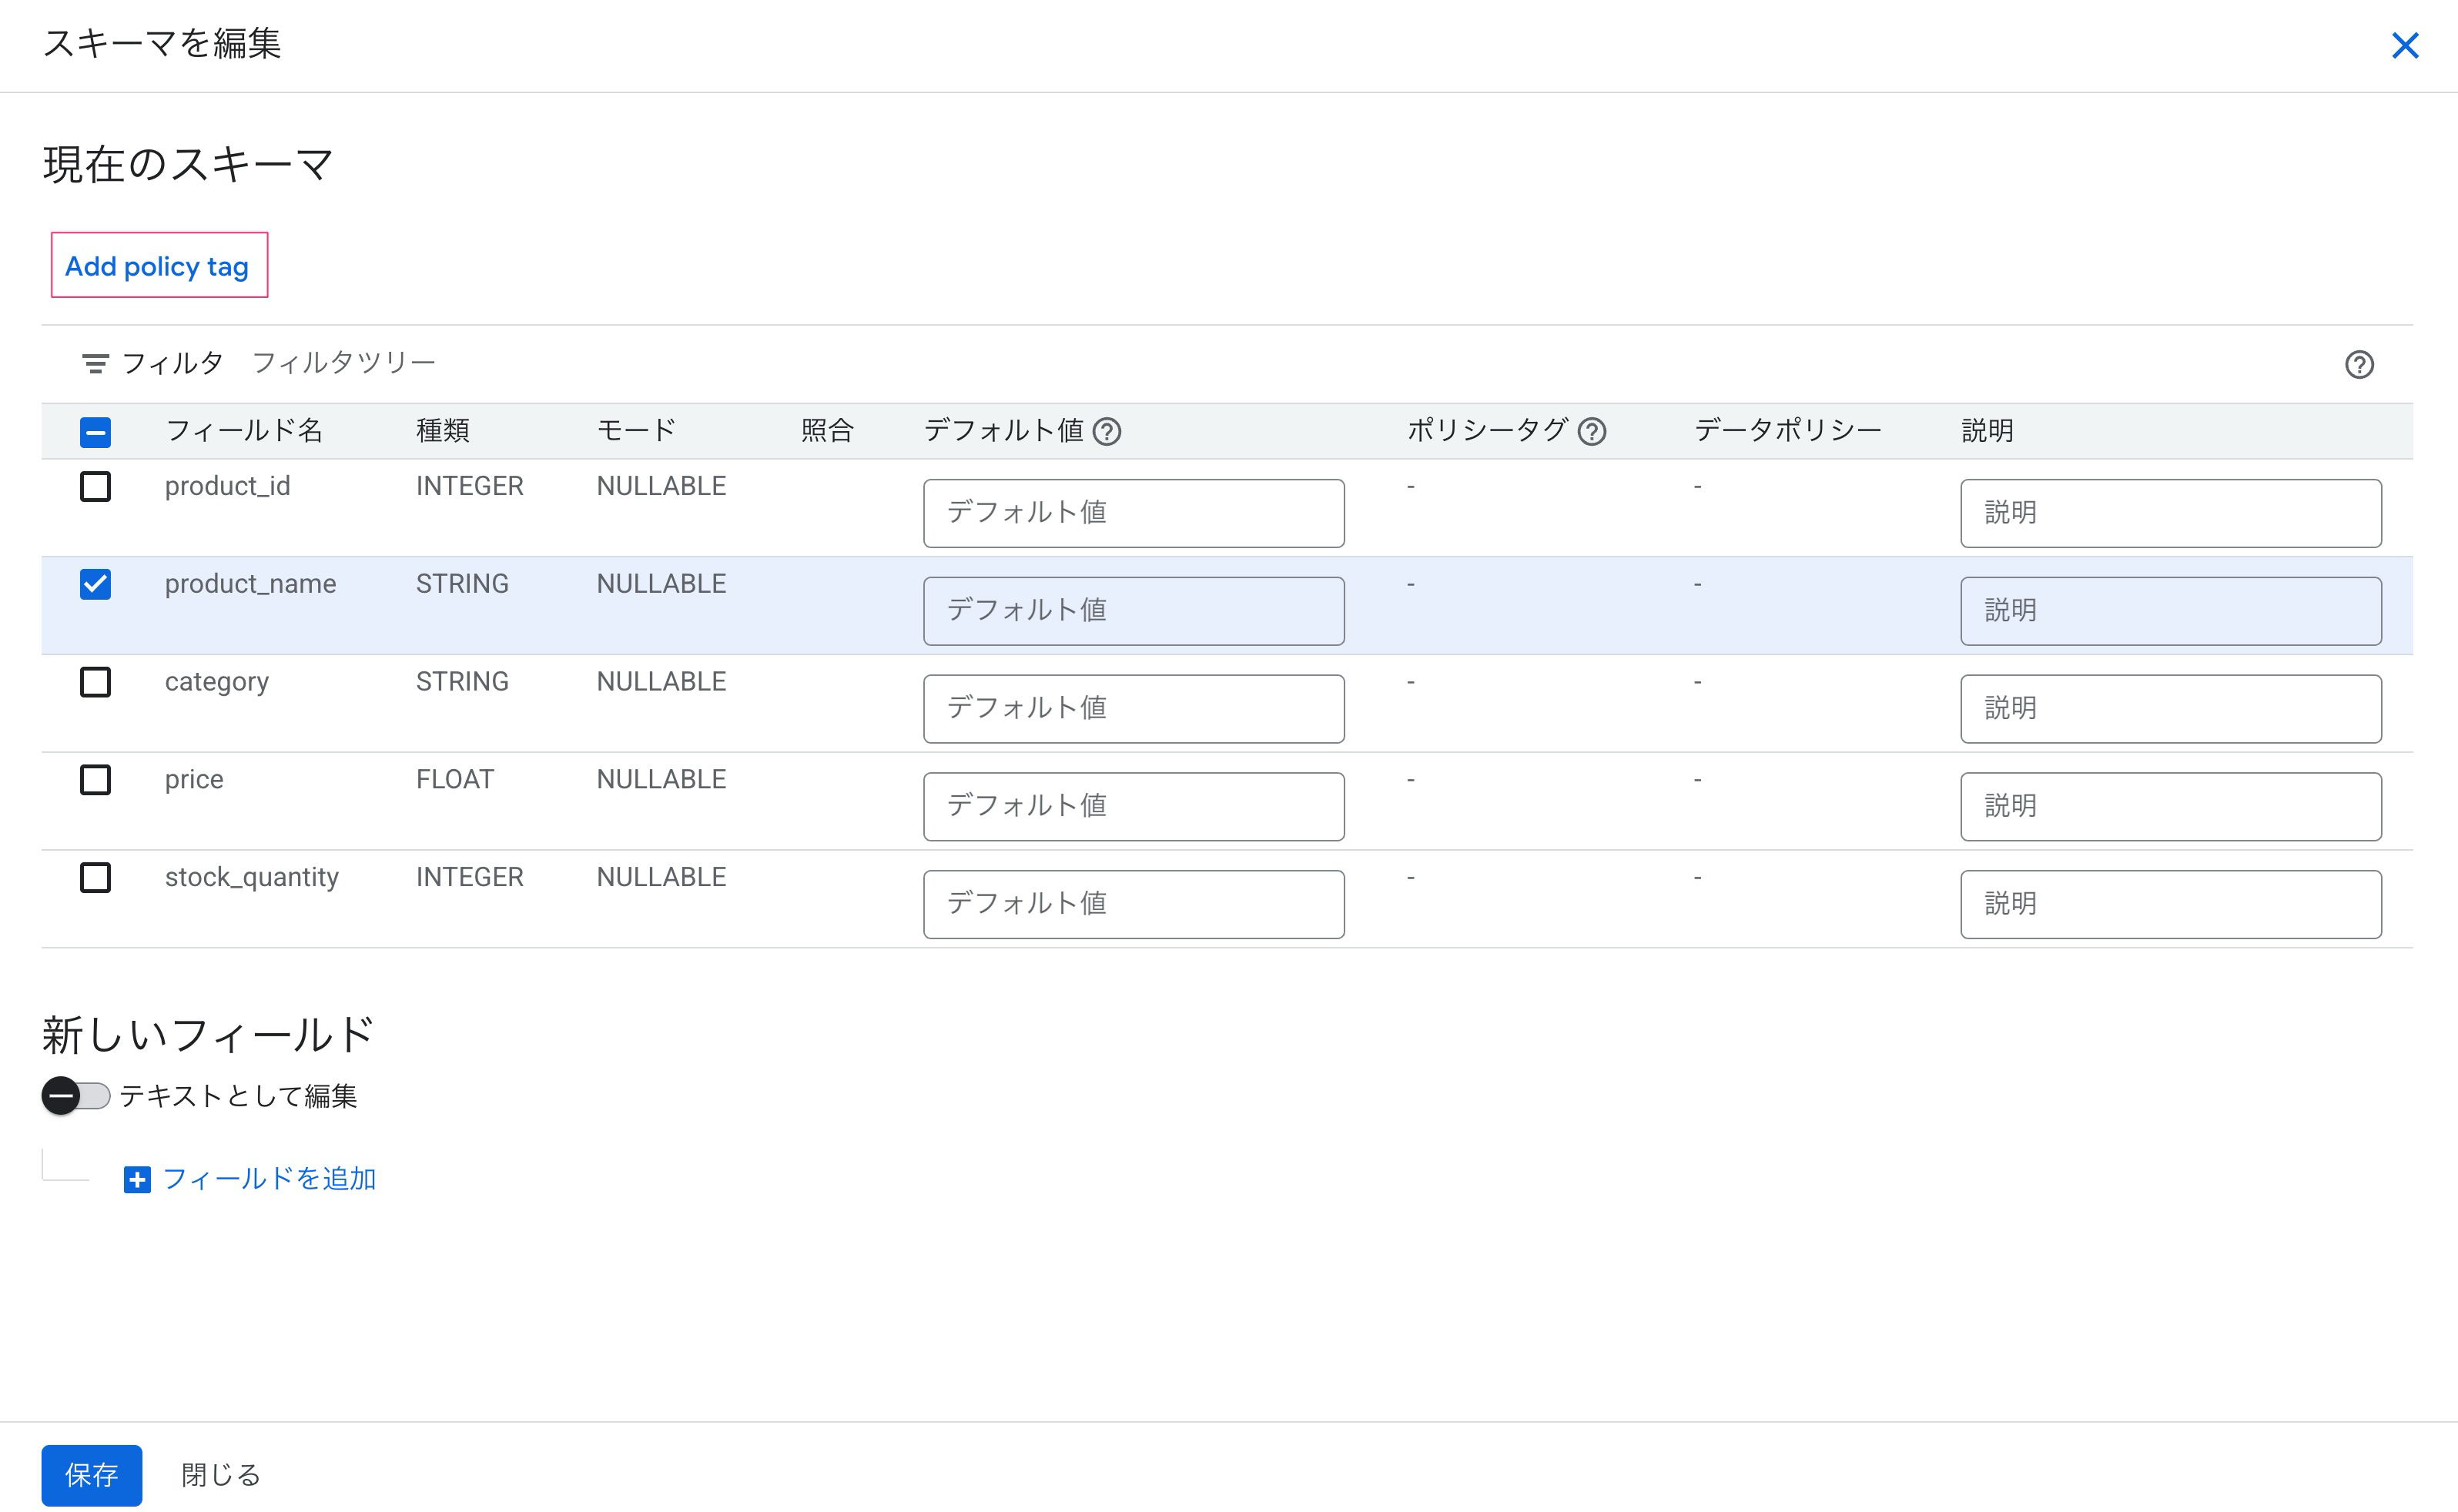Click the filter icon beside フィルタ
The image size is (2458, 1512).
pyautogui.click(x=95, y=364)
